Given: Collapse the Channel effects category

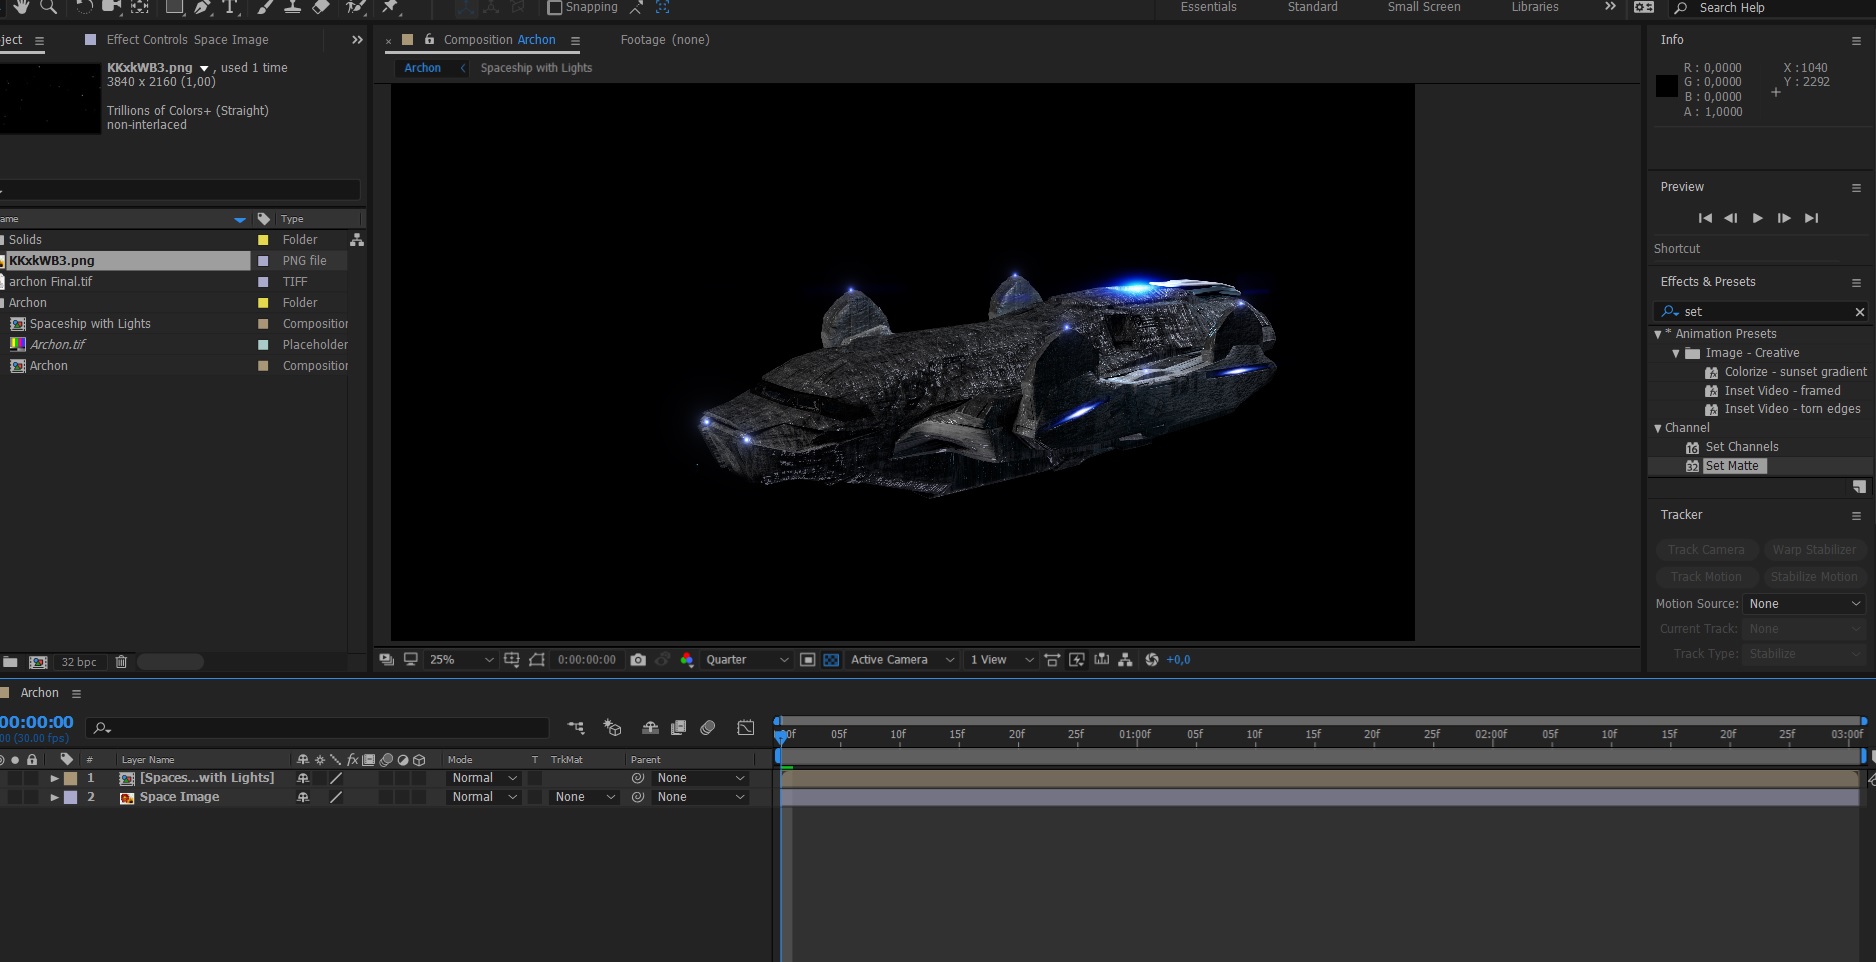Looking at the screenshot, I should pos(1658,428).
